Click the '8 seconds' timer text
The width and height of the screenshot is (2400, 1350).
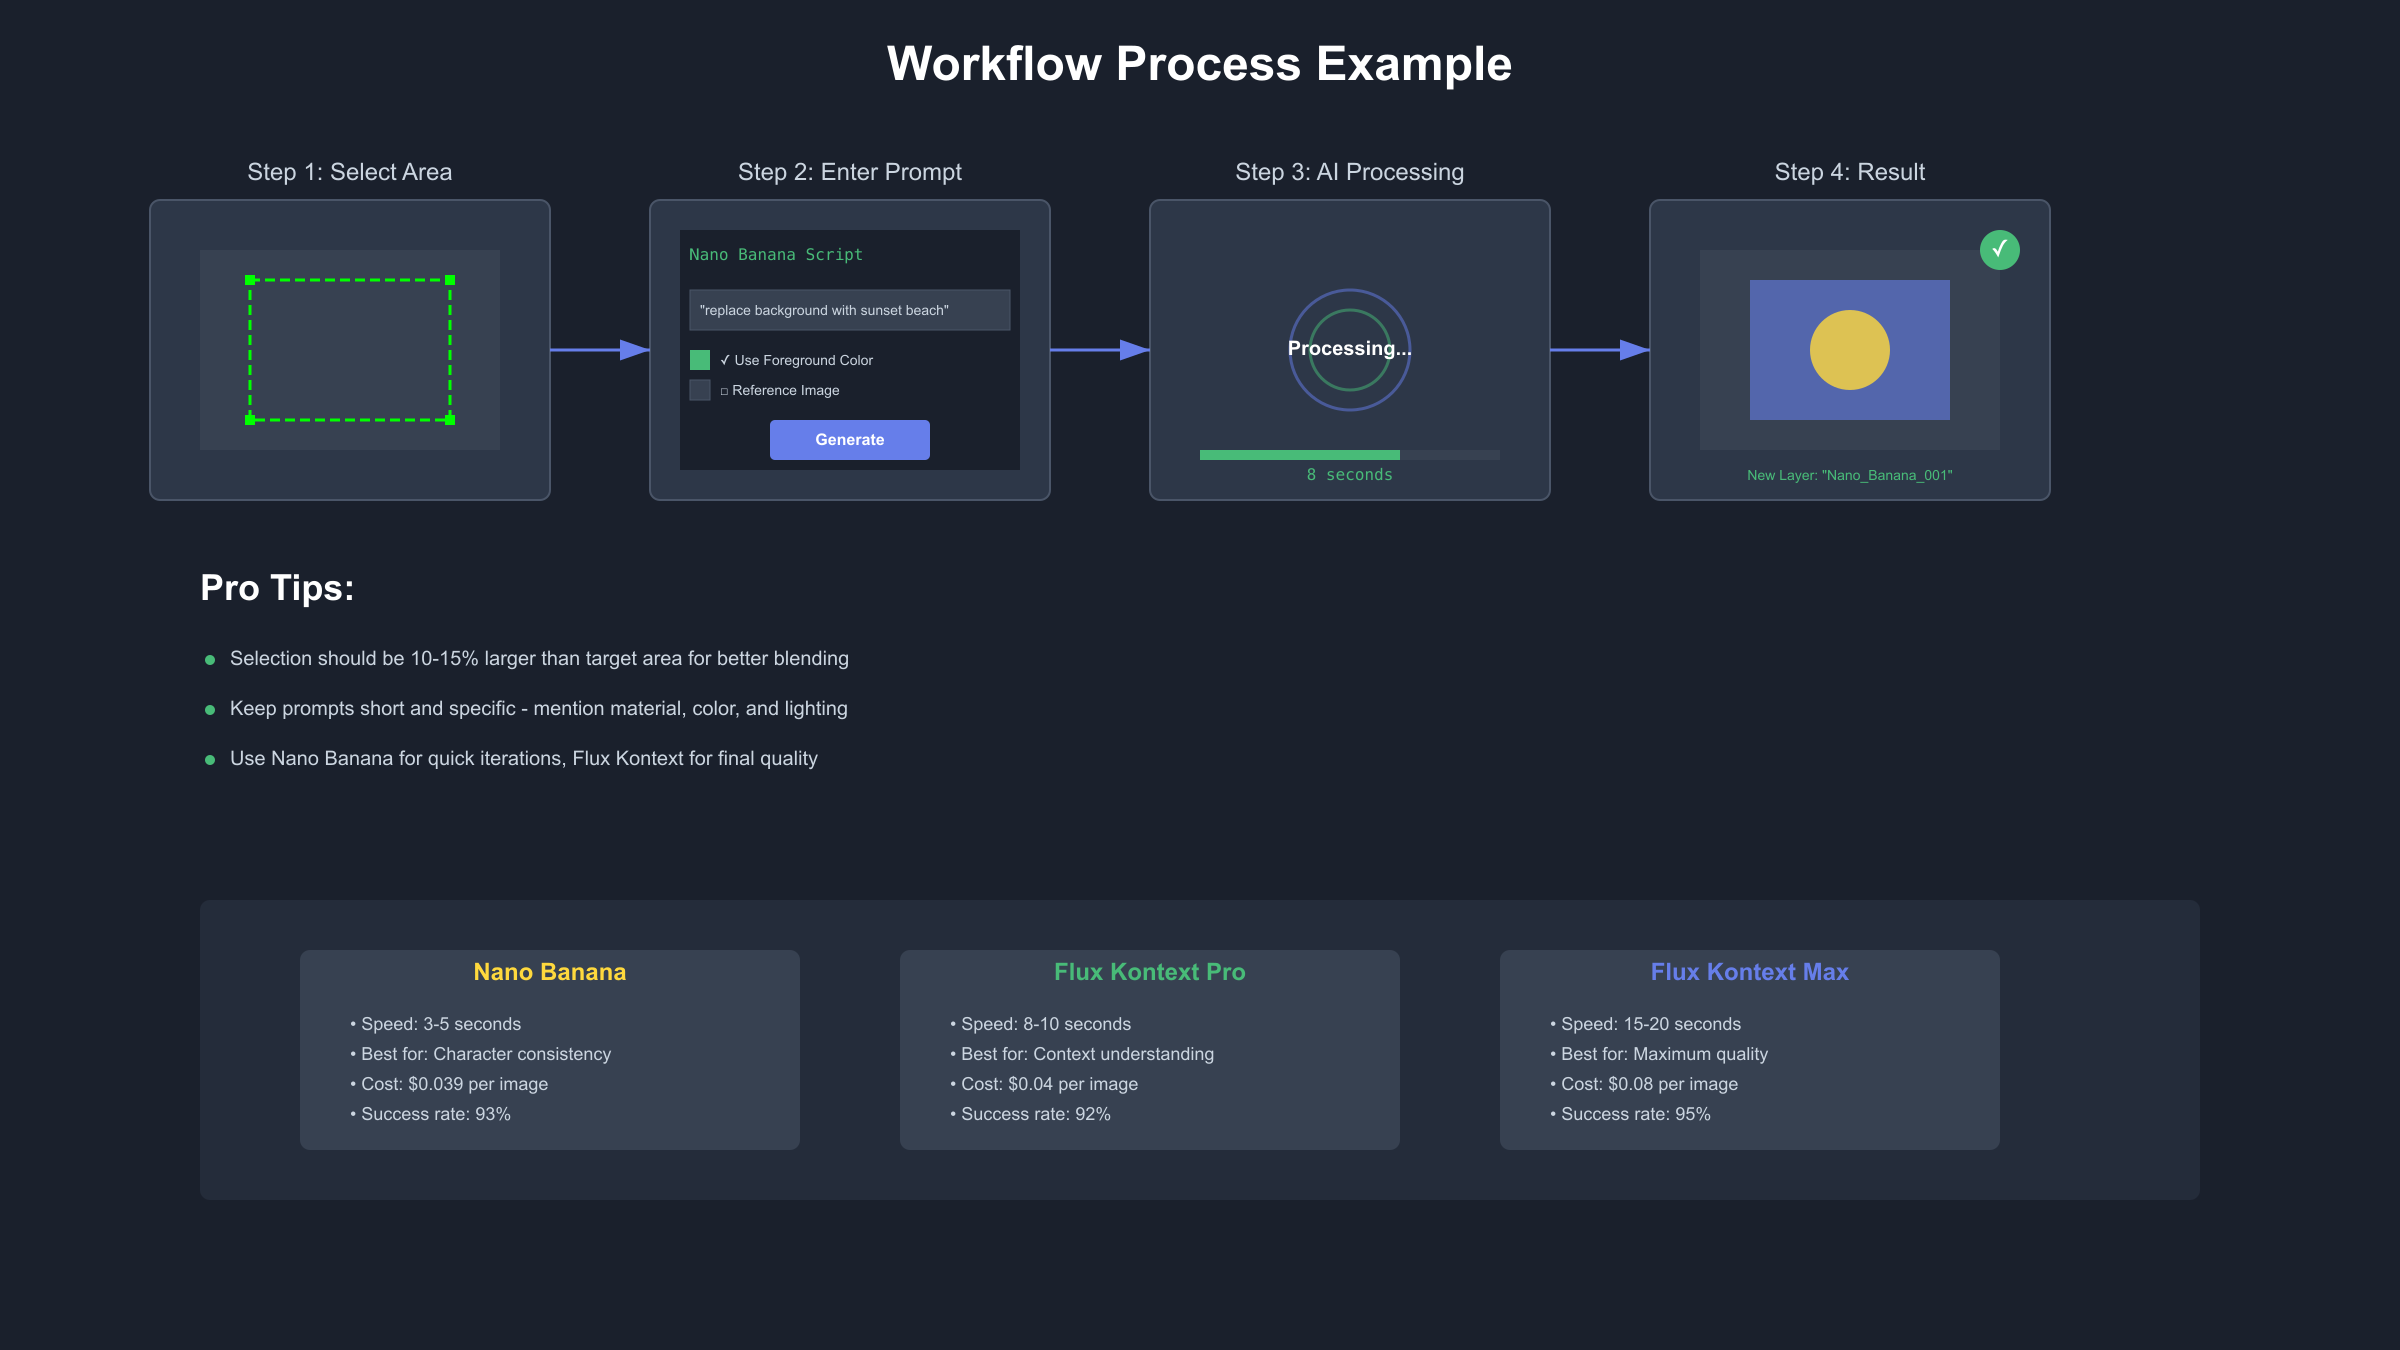pos(1350,475)
